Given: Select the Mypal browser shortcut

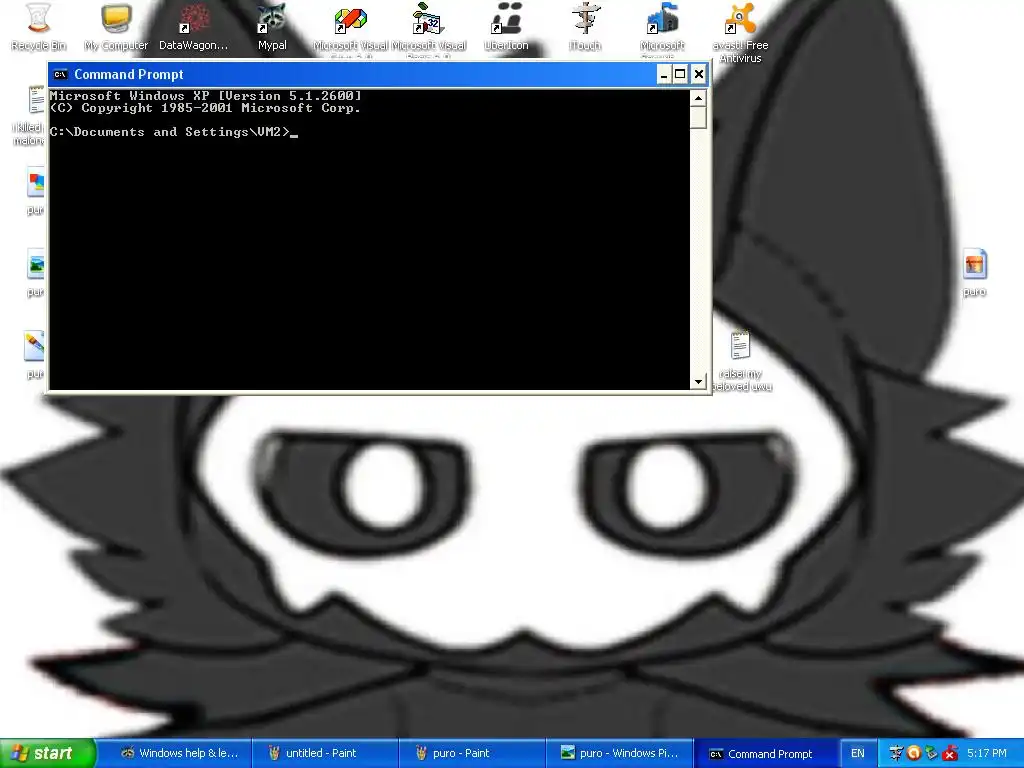Looking at the screenshot, I should [x=272, y=26].
